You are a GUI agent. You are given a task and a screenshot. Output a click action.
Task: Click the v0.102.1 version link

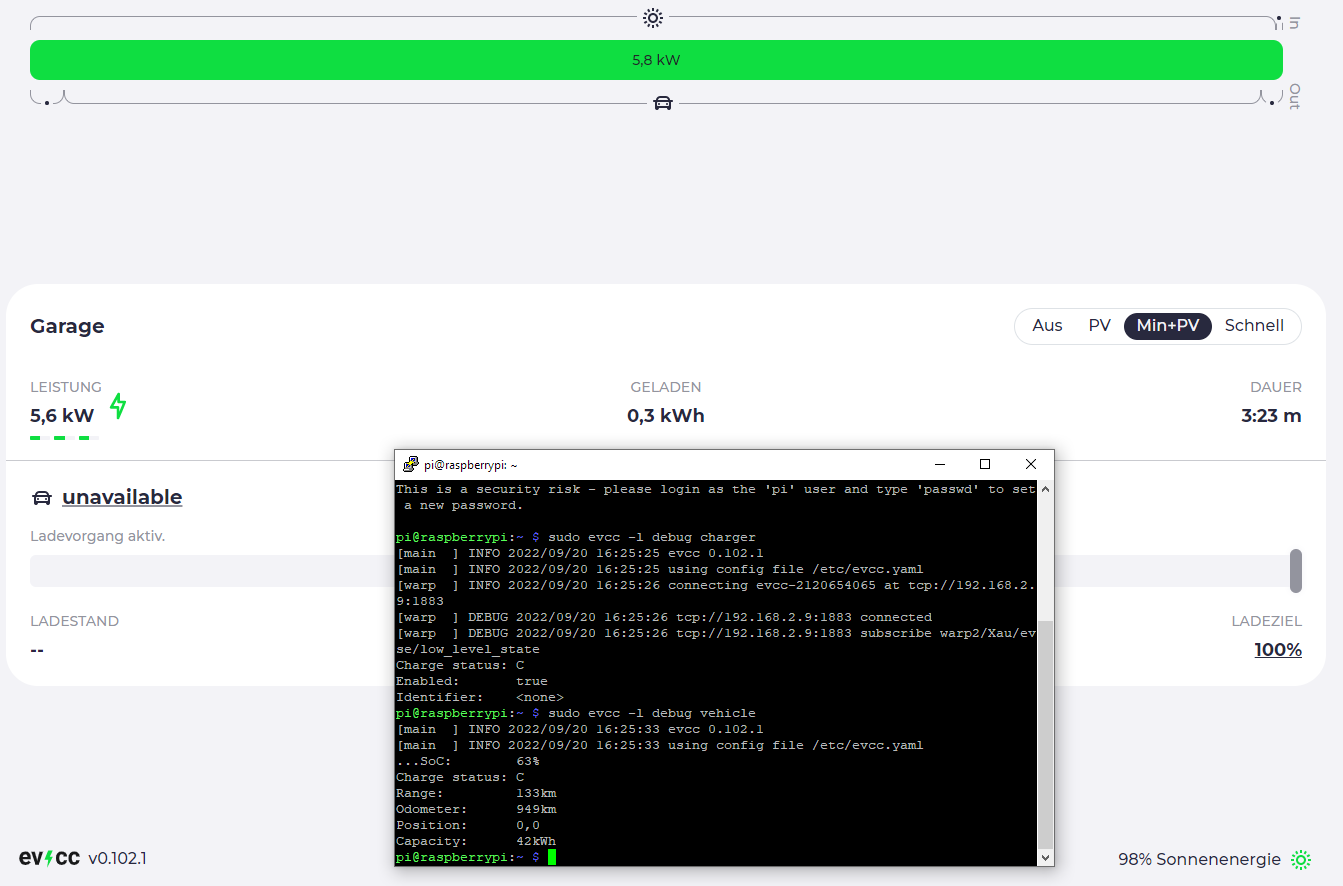point(117,858)
